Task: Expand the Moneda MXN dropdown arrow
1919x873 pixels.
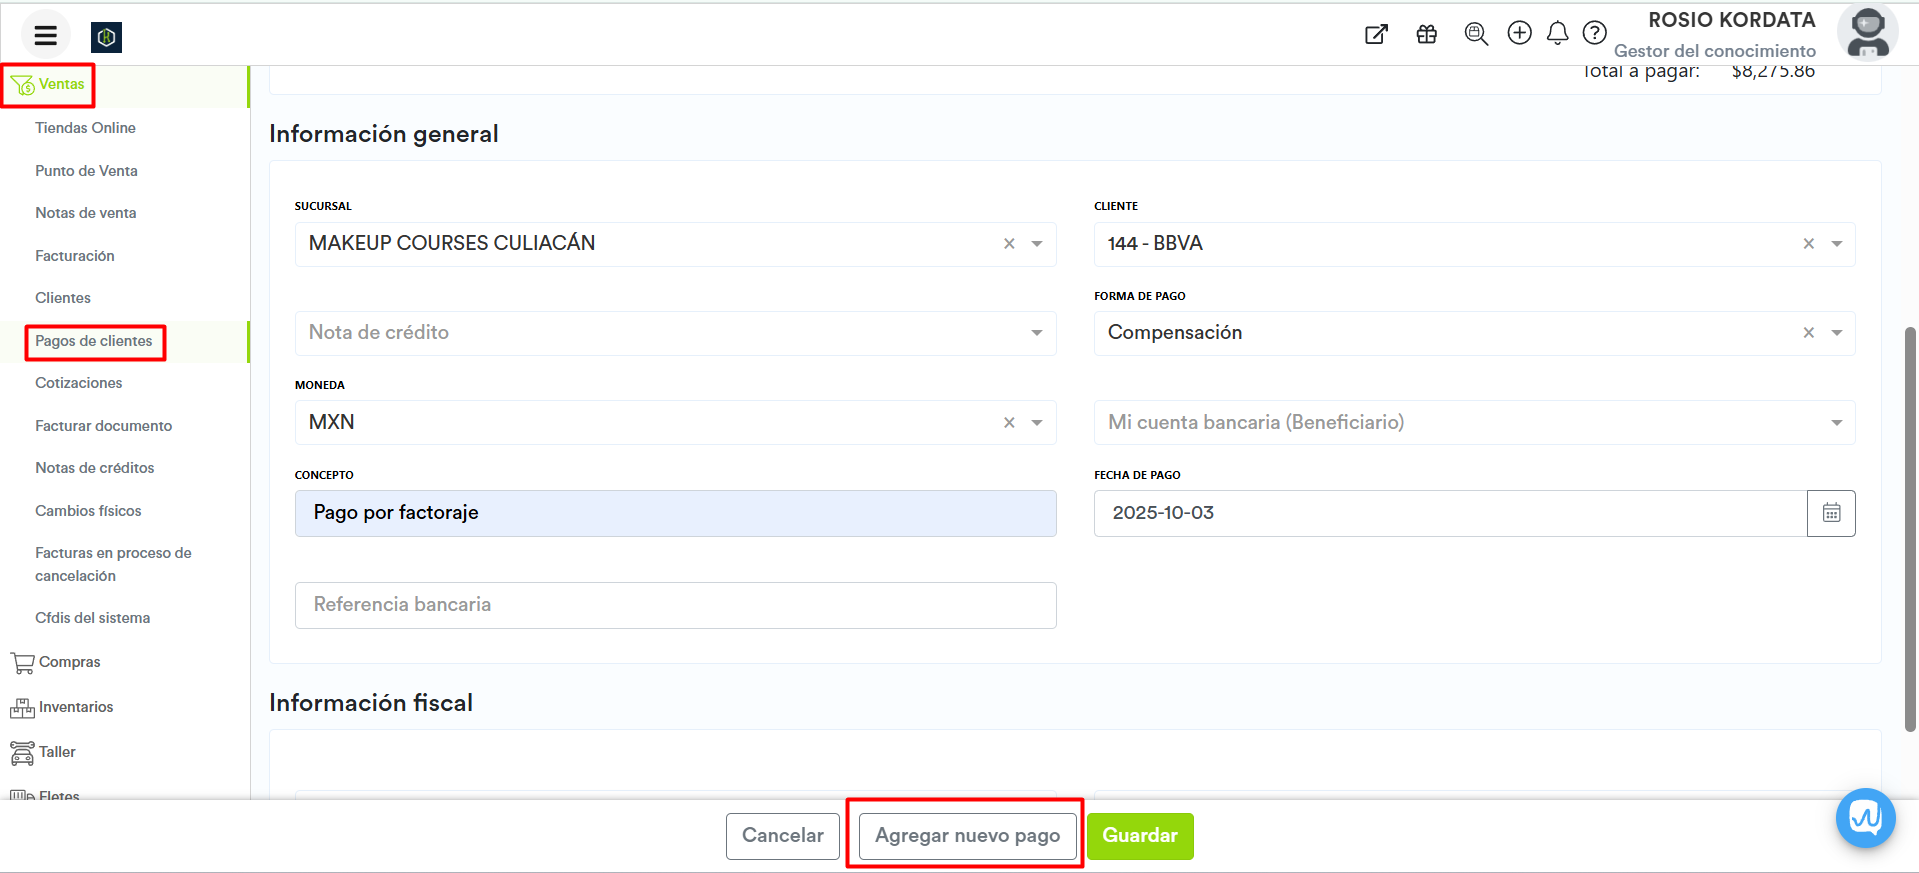Action: [1036, 423]
